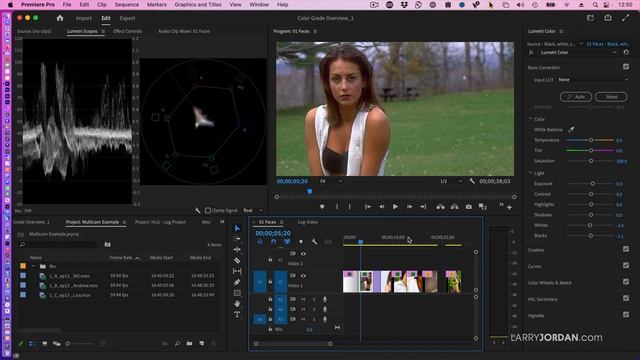The width and height of the screenshot is (640, 360).
Task: Open the Lumetri Color effect dropdown
Action: pyautogui.click(x=578, y=52)
